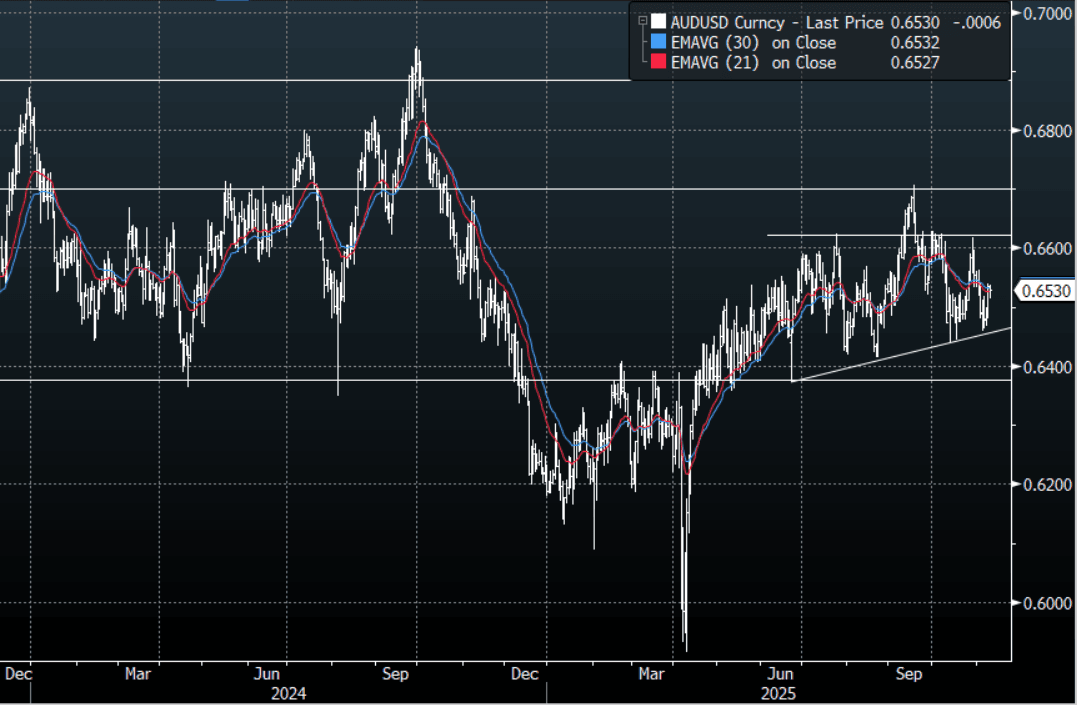Viewport: 1077px width, 705px height.
Task: Click the white AUDUSD Curncy legend swatch
Action: (x=658, y=23)
